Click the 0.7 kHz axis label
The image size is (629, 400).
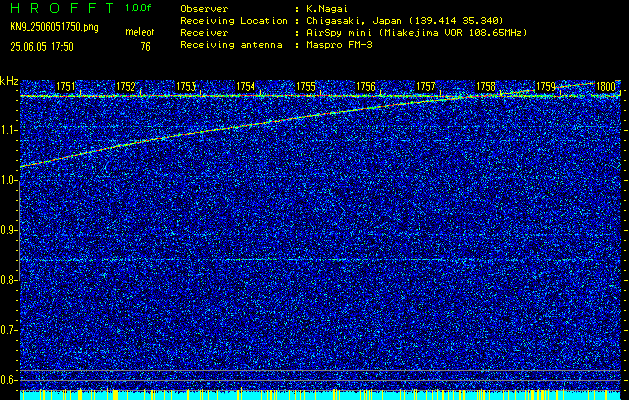pos(9,330)
